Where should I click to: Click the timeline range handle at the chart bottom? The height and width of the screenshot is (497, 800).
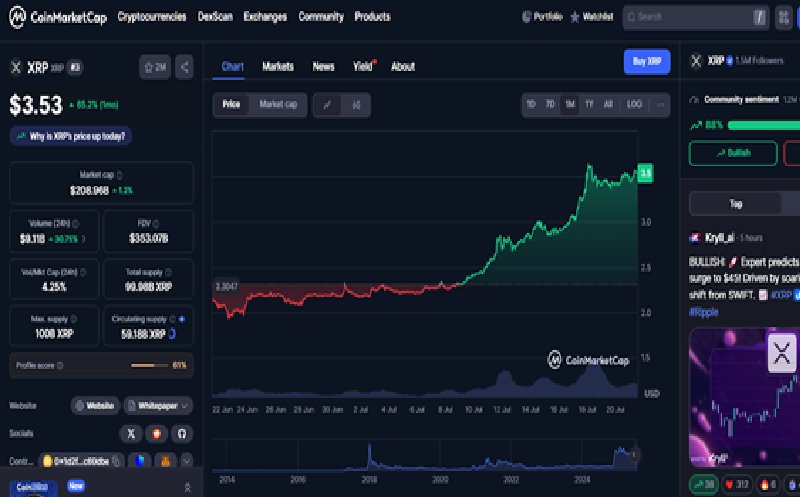pyautogui.click(x=634, y=455)
